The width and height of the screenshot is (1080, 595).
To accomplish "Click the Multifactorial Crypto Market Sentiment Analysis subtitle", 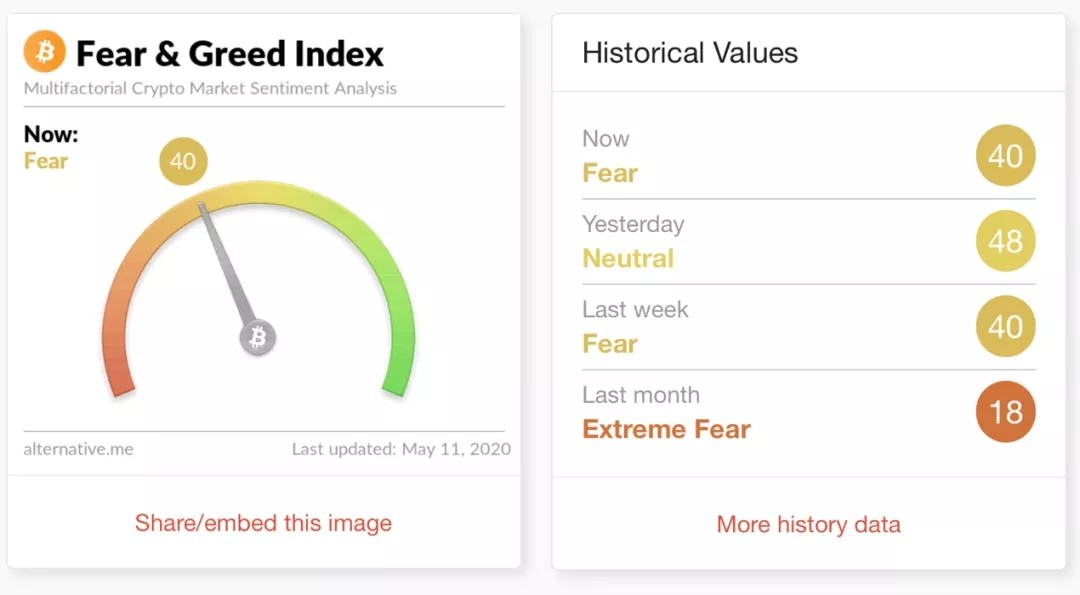I will (210, 88).
